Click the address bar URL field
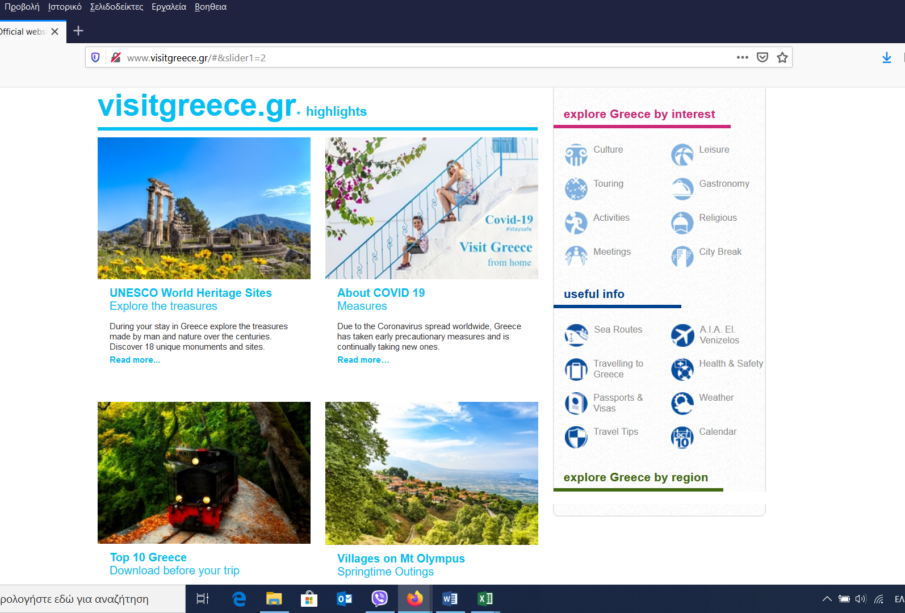Viewport: 905px width, 613px height. coord(400,58)
